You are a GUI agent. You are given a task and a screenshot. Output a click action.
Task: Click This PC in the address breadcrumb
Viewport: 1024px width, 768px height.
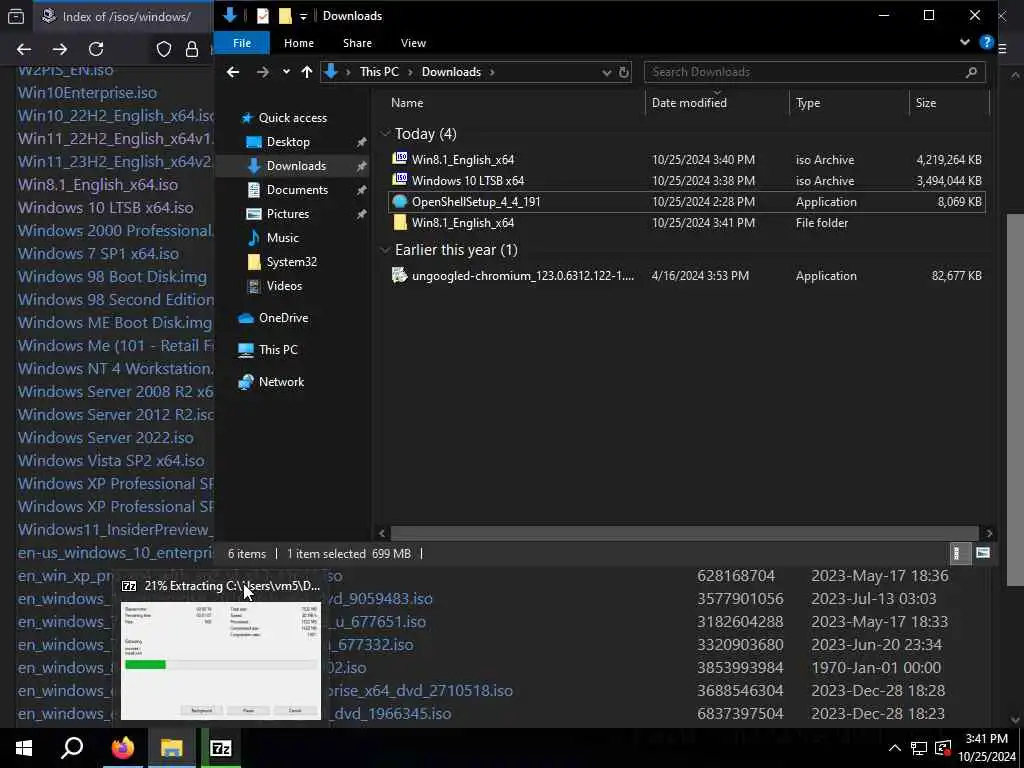coord(379,72)
